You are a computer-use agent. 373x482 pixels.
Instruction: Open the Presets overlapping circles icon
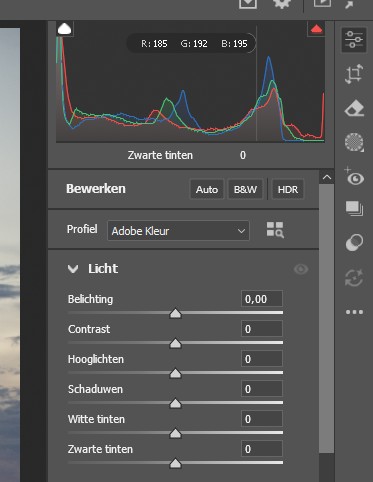tap(354, 242)
